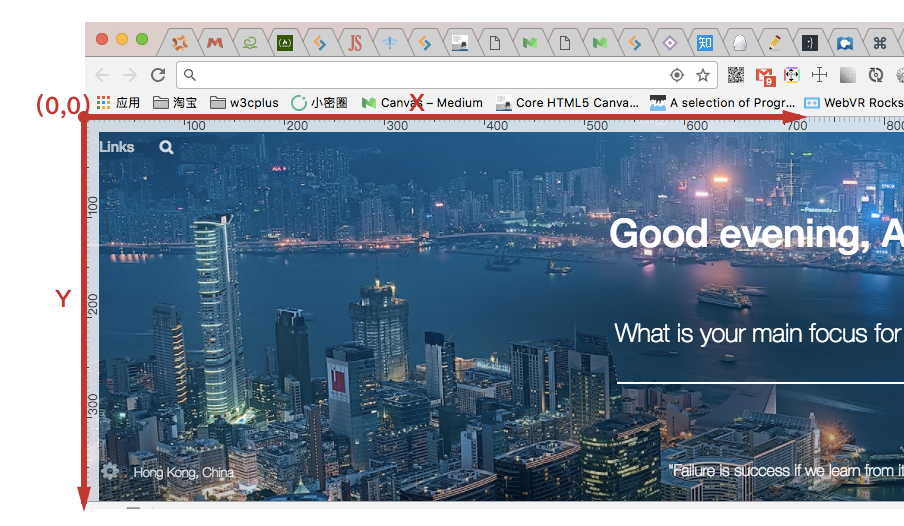Switch to the pencil icon tab
904x526 pixels.
pos(775,43)
